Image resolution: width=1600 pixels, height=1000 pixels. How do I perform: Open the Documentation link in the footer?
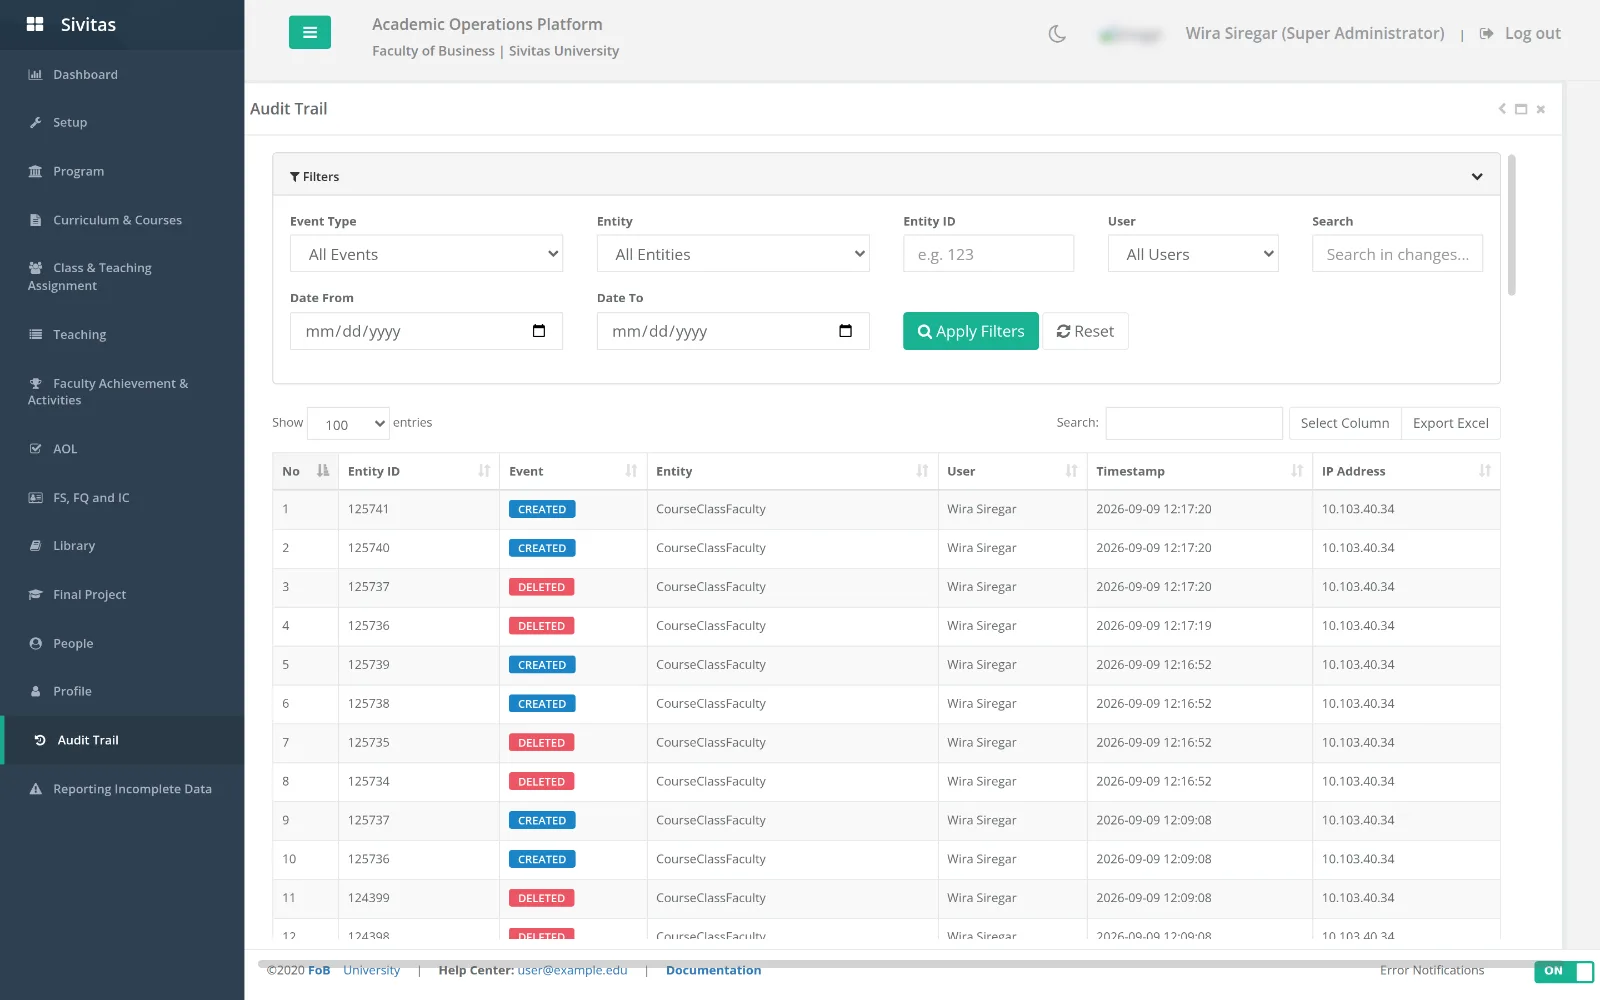pos(713,970)
